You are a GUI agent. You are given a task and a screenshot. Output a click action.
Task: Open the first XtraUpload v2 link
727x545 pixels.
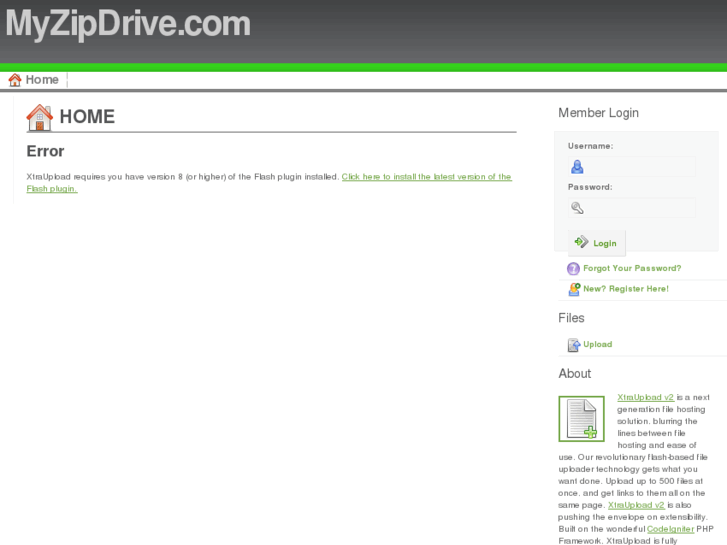pyautogui.click(x=645, y=398)
